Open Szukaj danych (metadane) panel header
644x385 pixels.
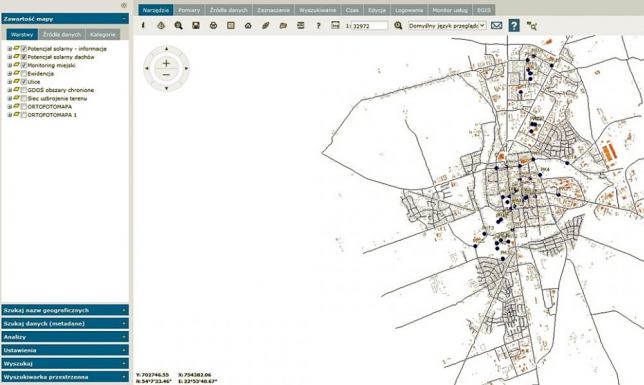pyautogui.click(x=65, y=323)
